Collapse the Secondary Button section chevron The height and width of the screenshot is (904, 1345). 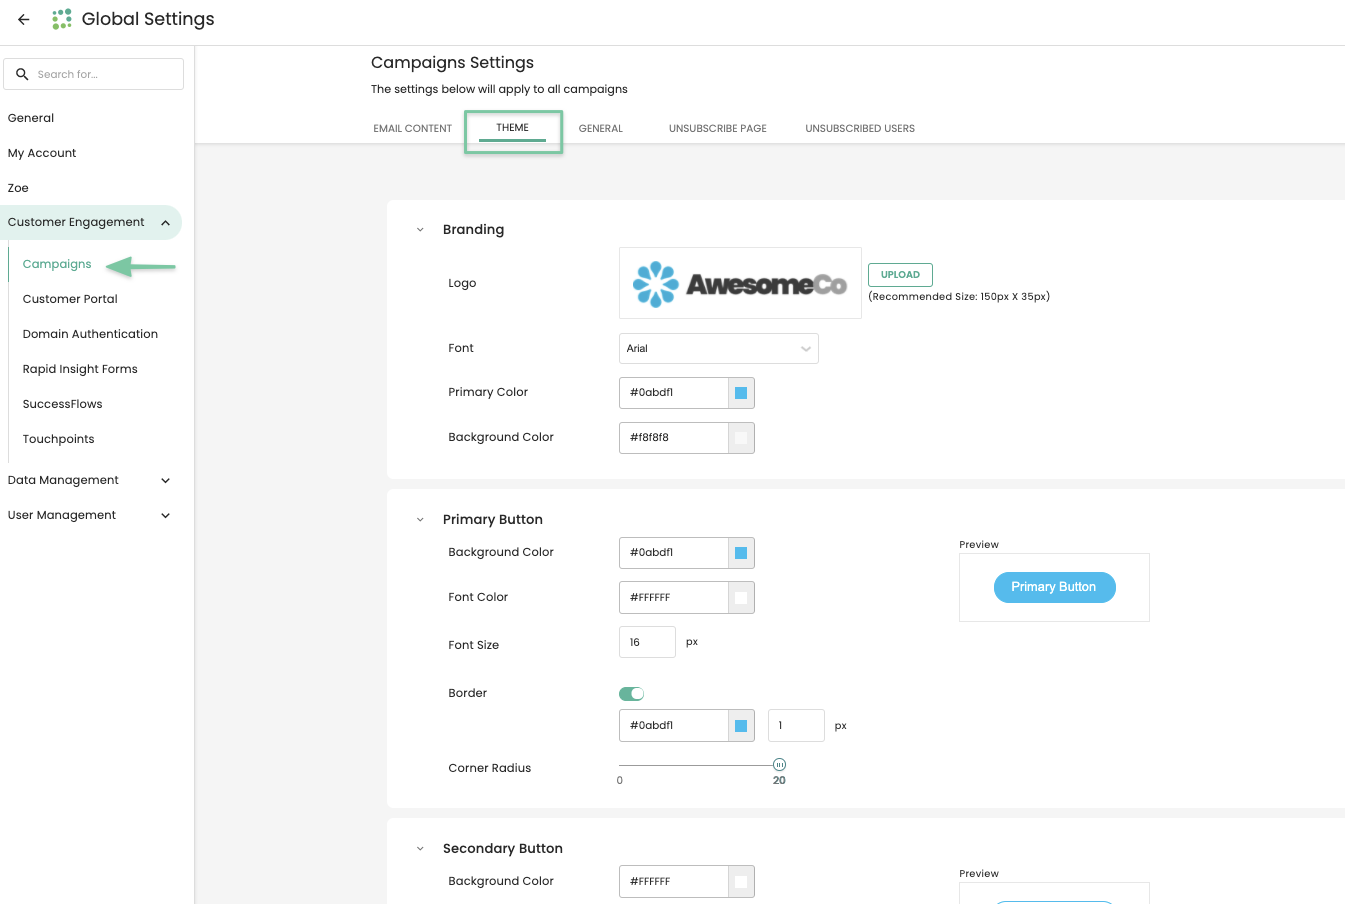pos(420,849)
